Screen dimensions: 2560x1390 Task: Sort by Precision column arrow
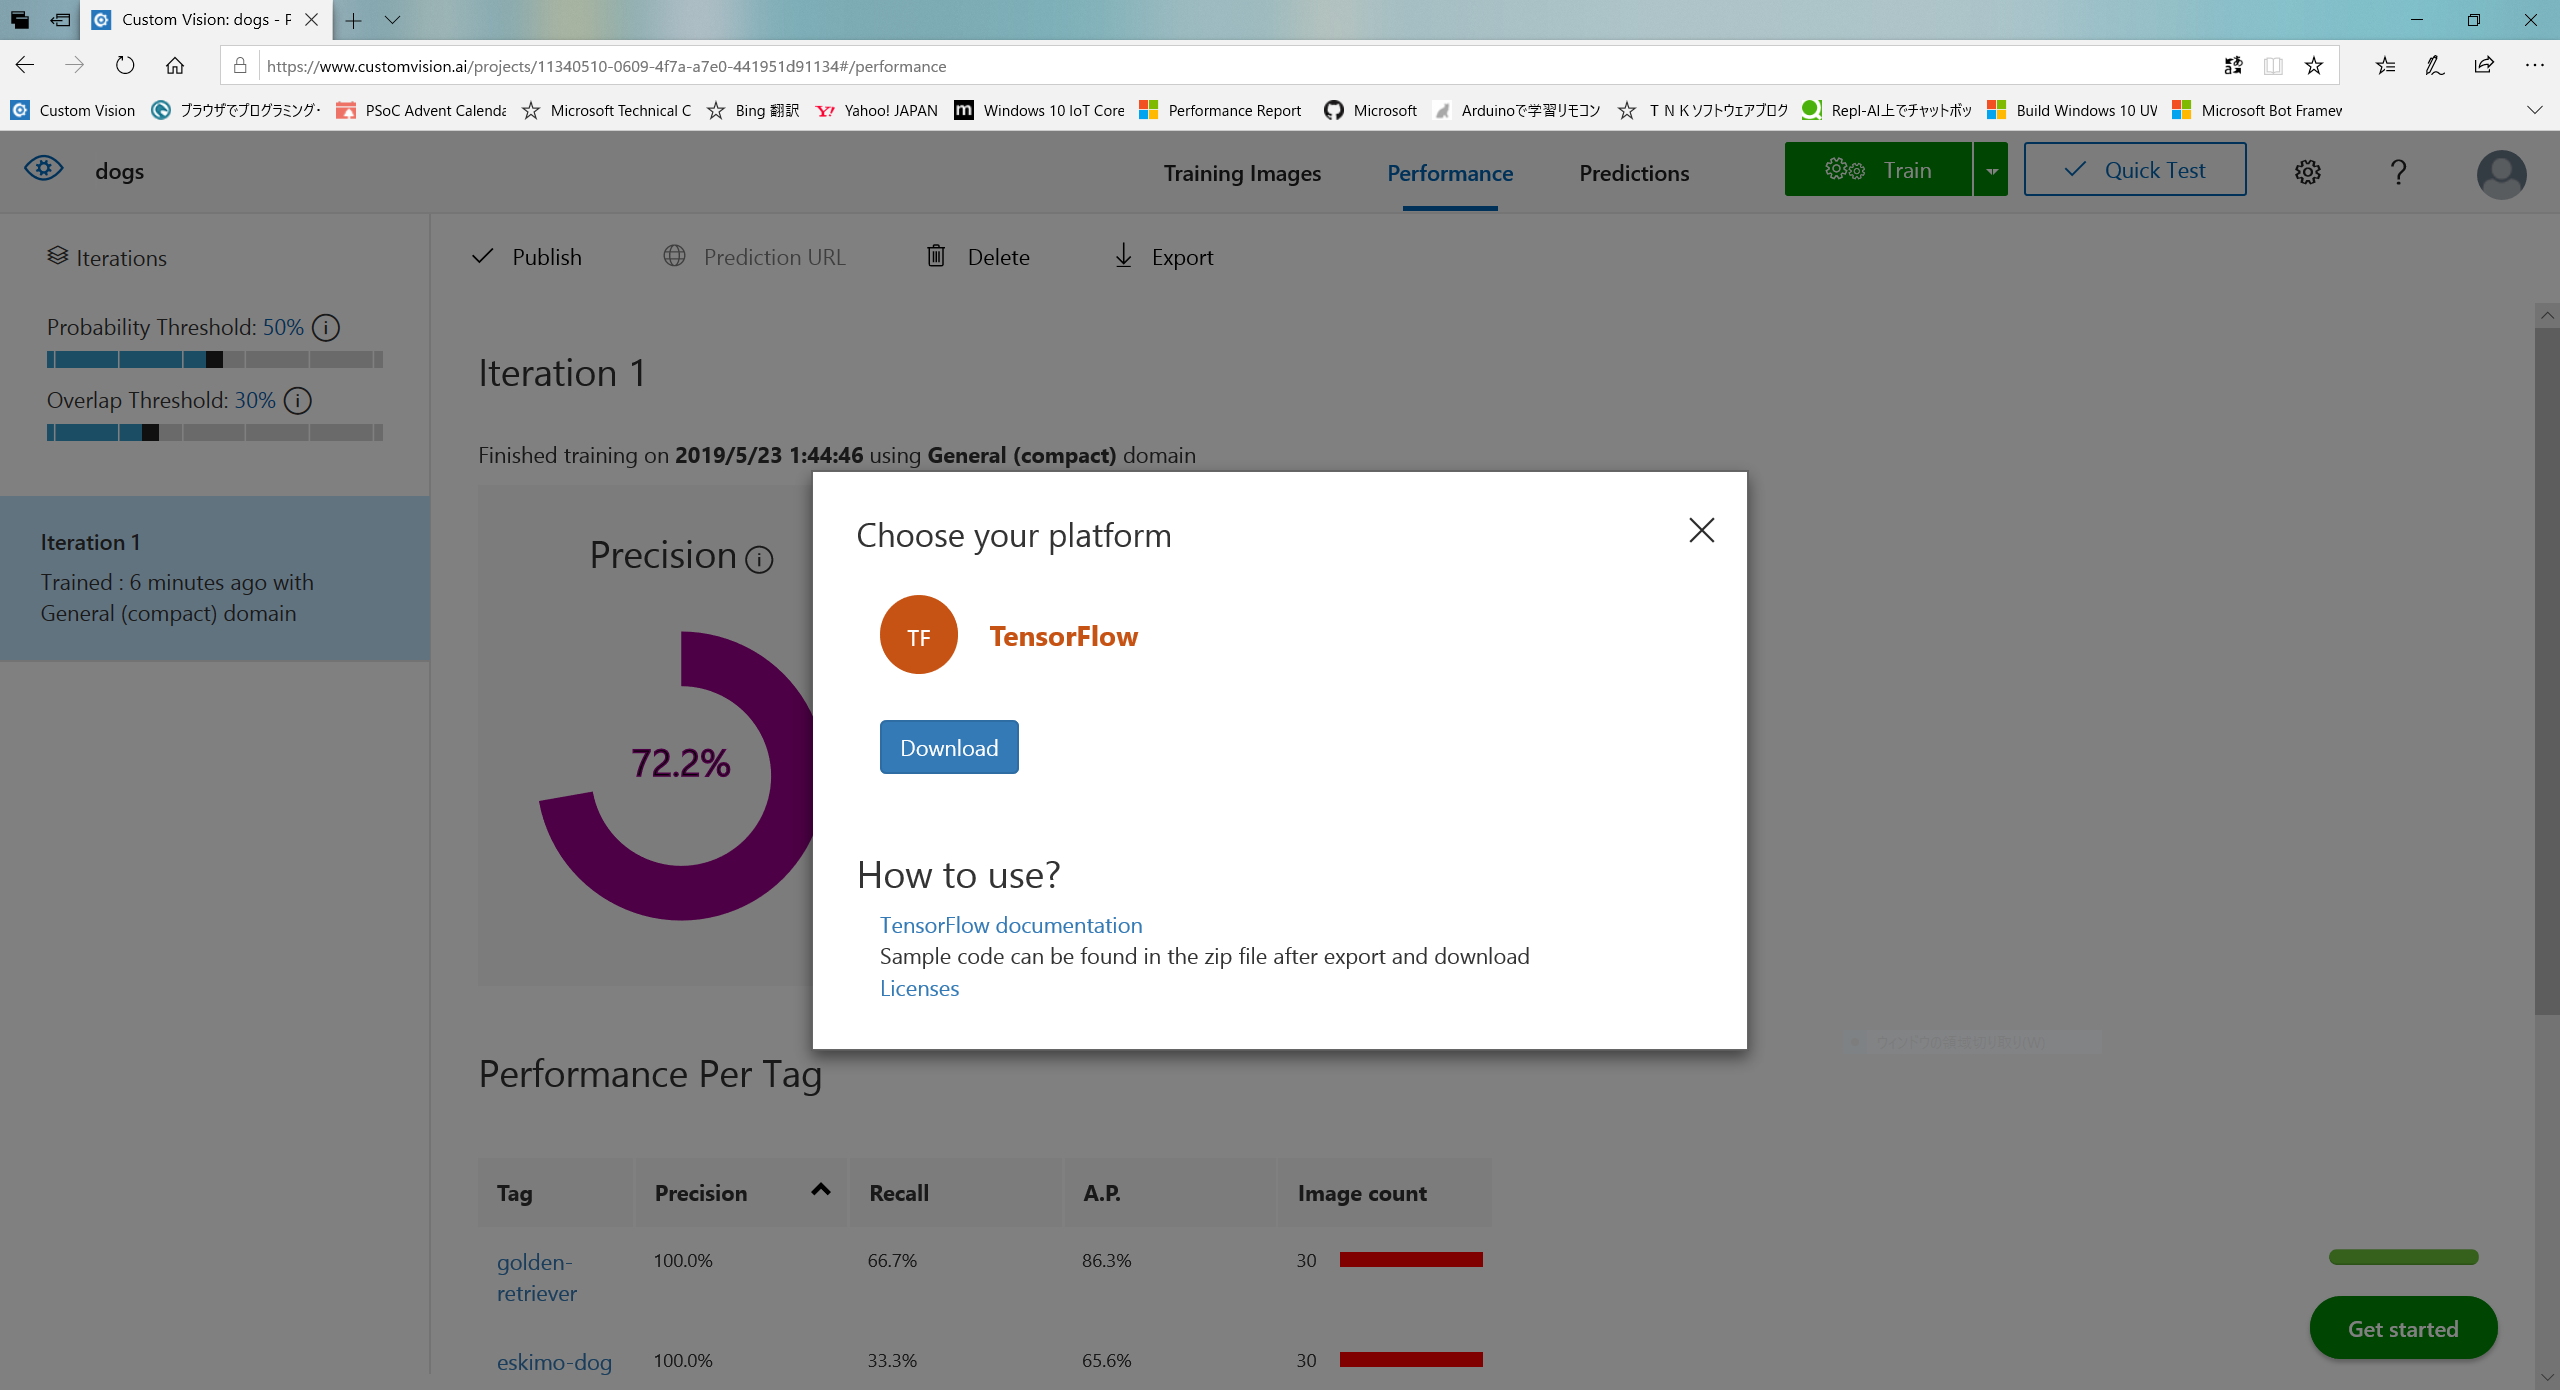821,1190
